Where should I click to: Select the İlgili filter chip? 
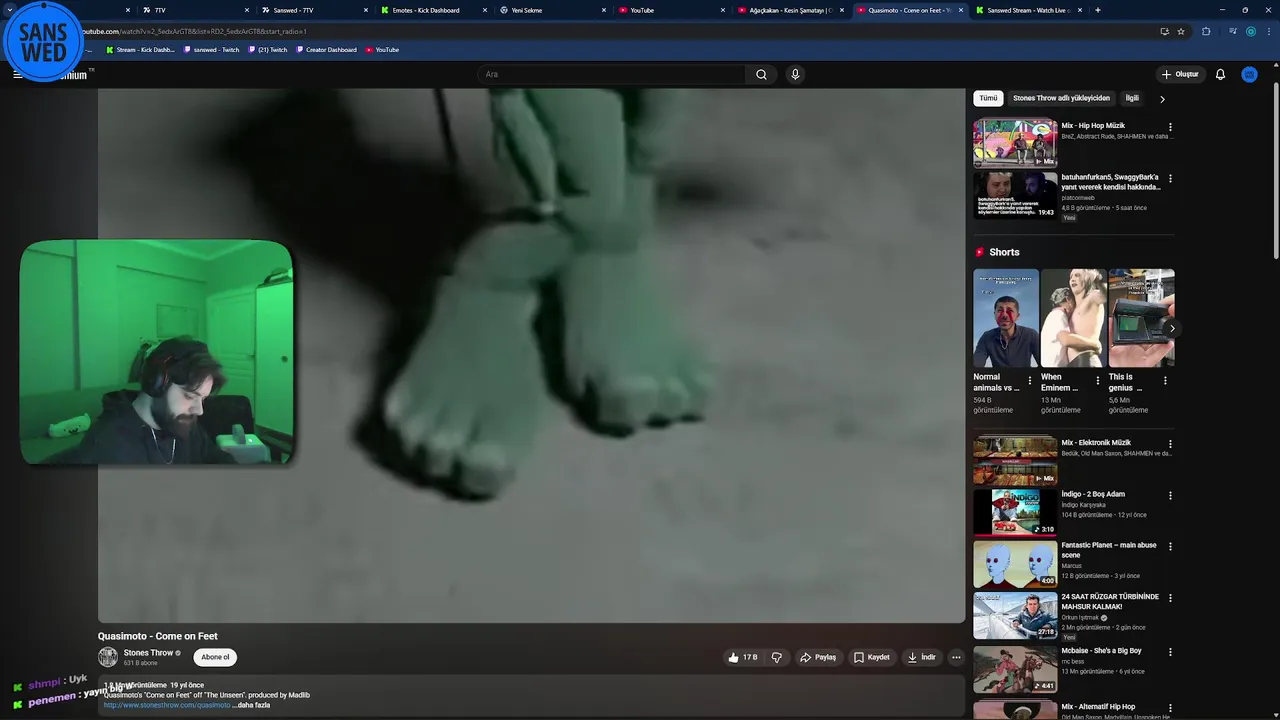[1132, 98]
